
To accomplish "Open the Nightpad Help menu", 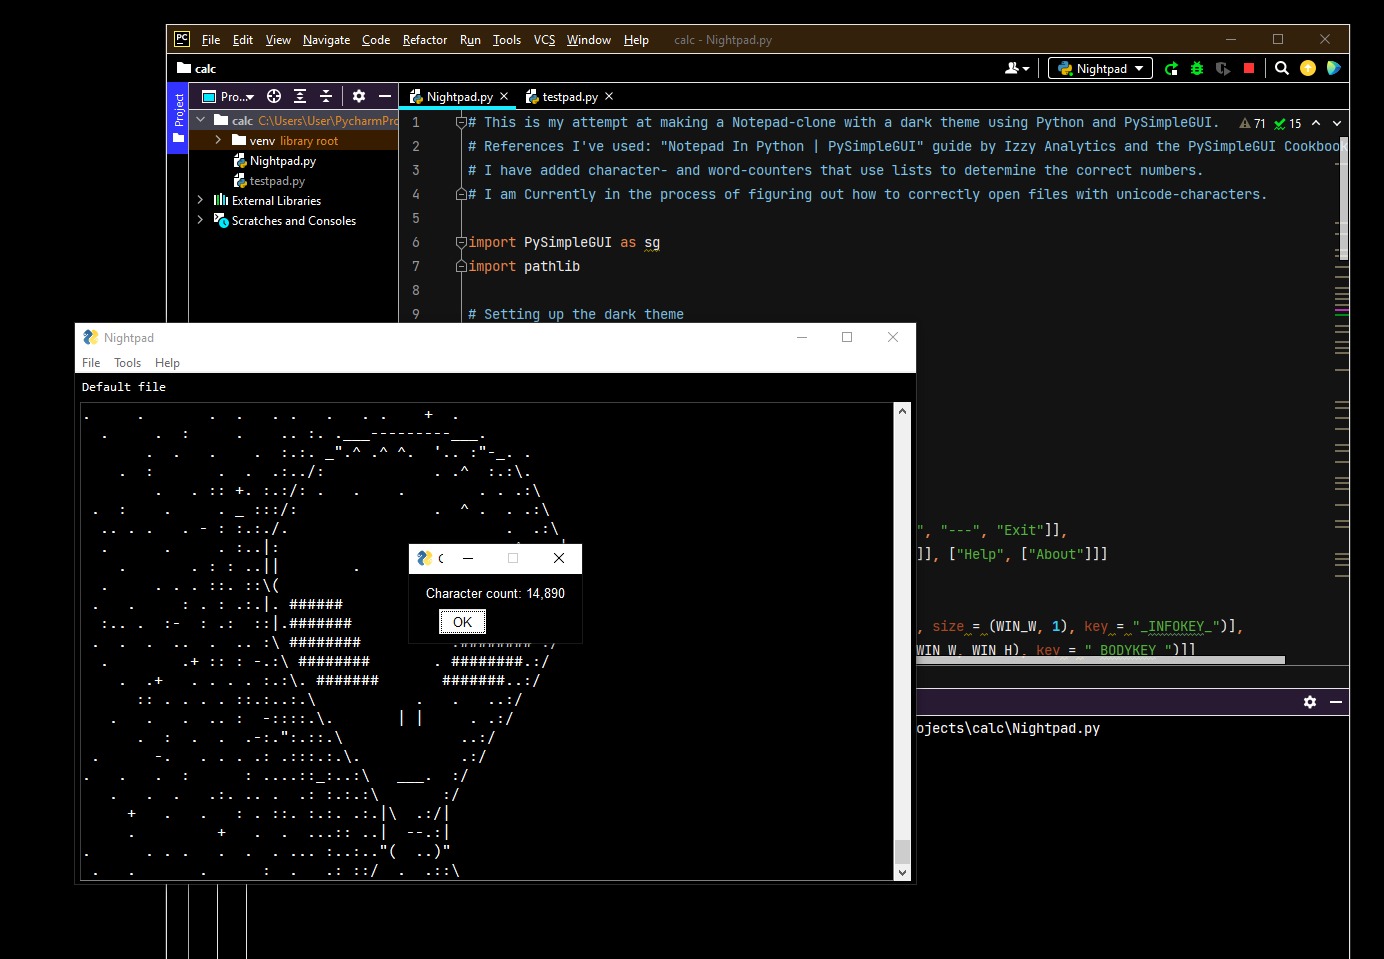I will pyautogui.click(x=167, y=363).
